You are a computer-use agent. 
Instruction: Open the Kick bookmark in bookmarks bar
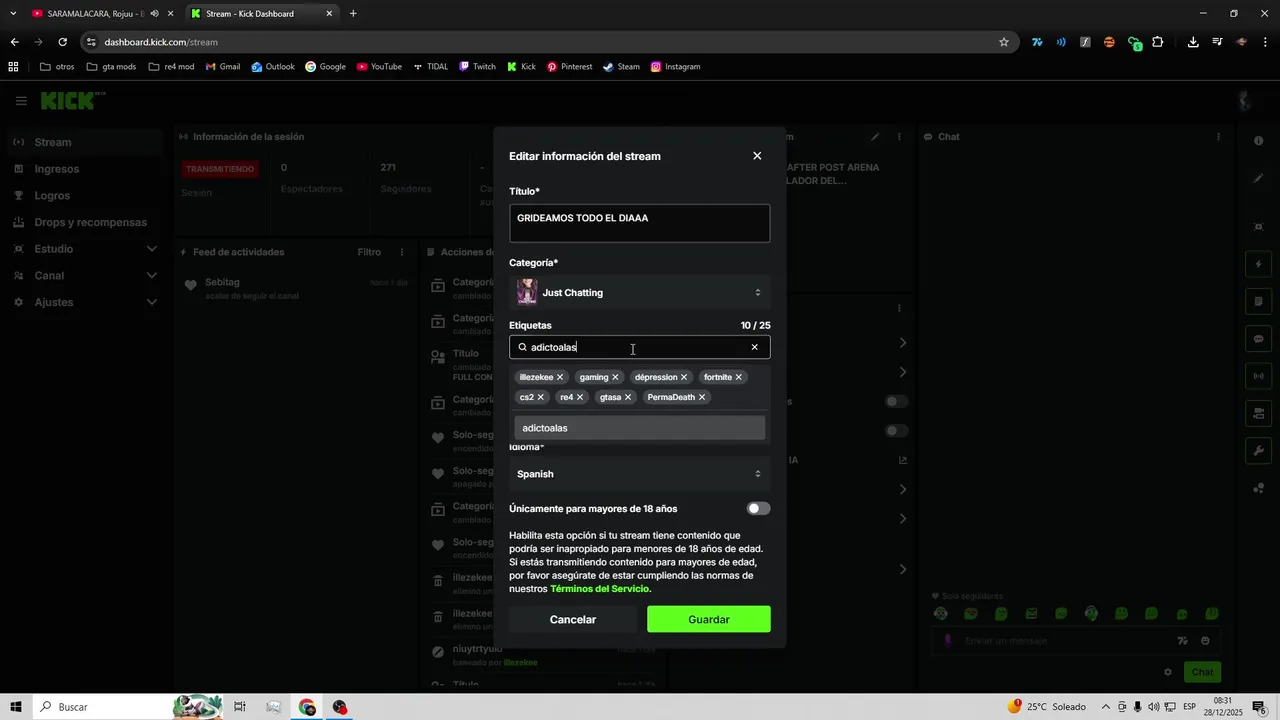(x=521, y=67)
